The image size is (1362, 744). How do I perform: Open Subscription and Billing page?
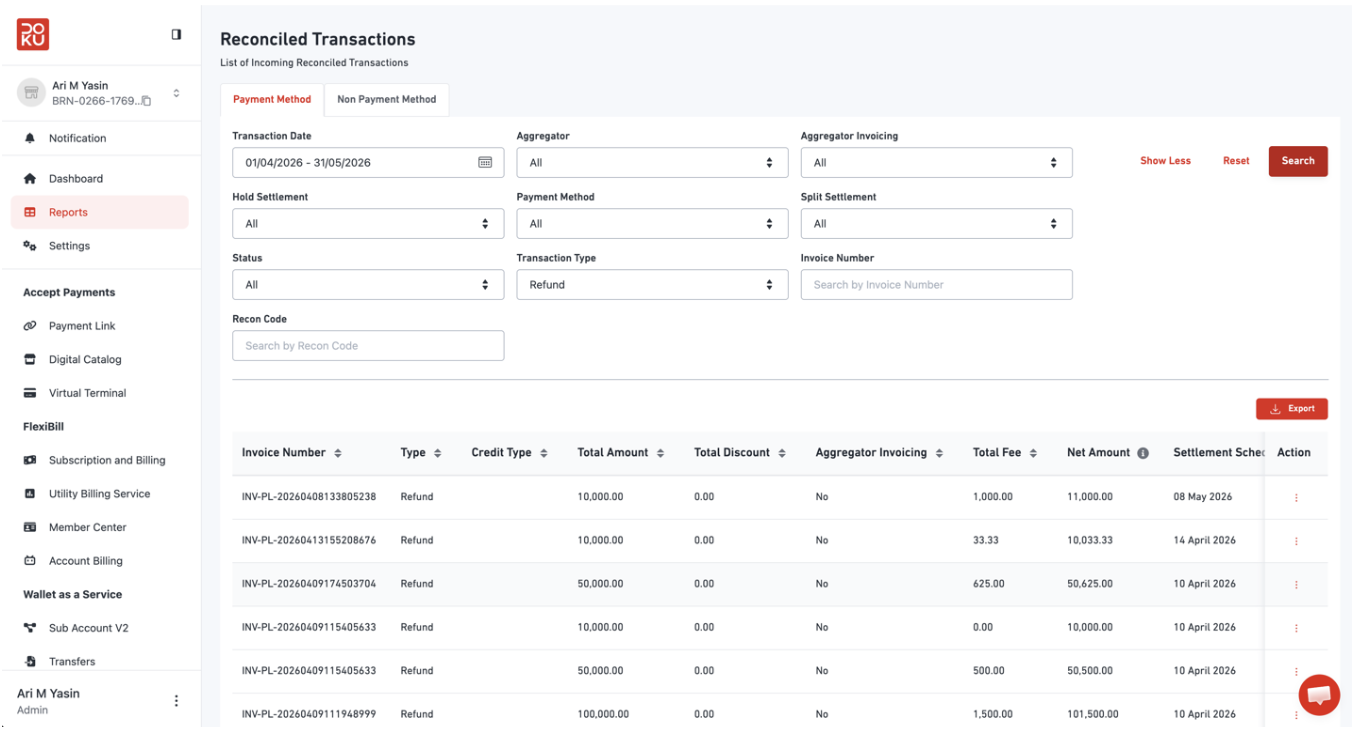click(x=107, y=461)
